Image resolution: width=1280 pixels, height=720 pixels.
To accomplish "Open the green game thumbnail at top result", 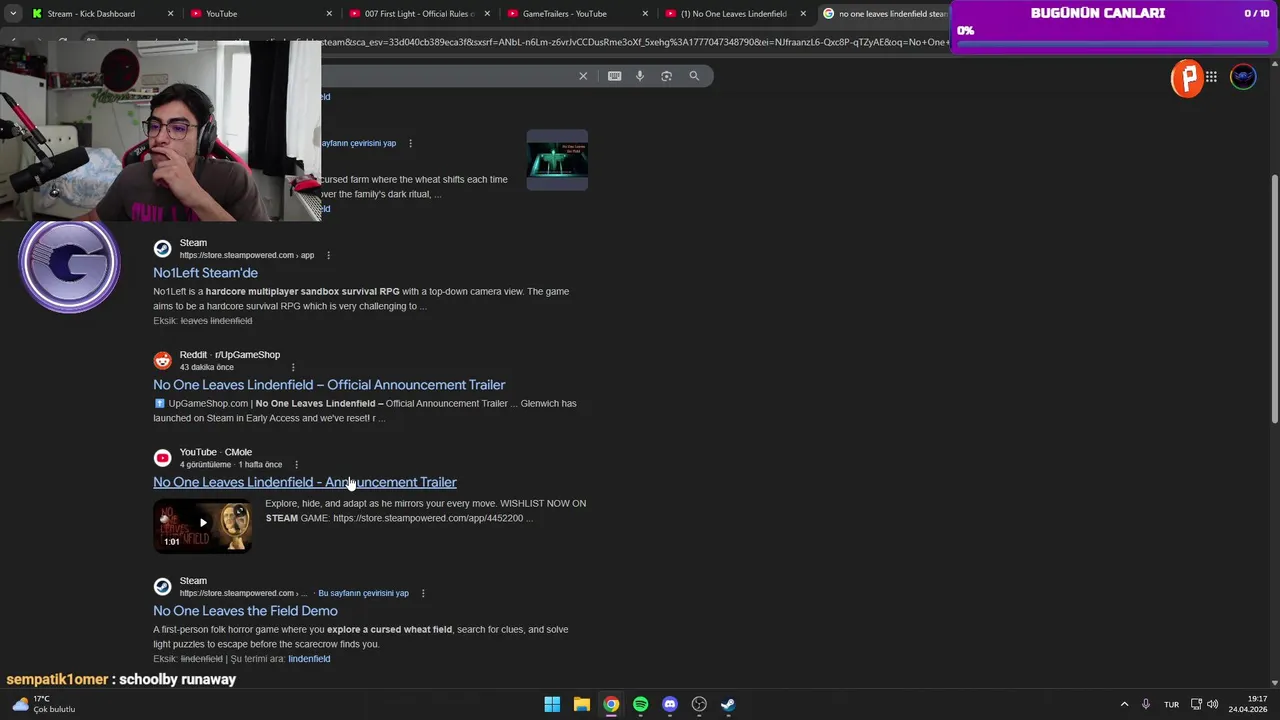I will point(557,160).
